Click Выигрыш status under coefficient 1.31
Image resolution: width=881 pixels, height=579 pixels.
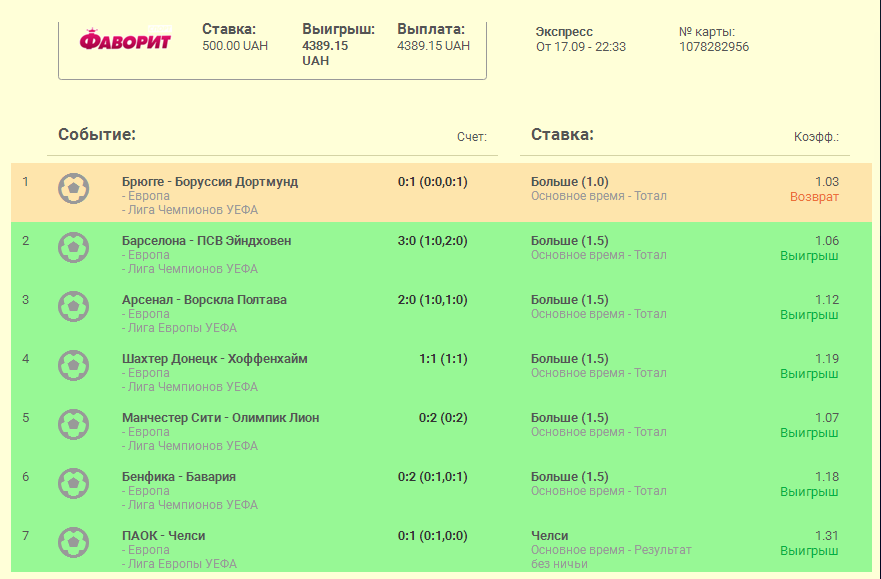tap(809, 551)
